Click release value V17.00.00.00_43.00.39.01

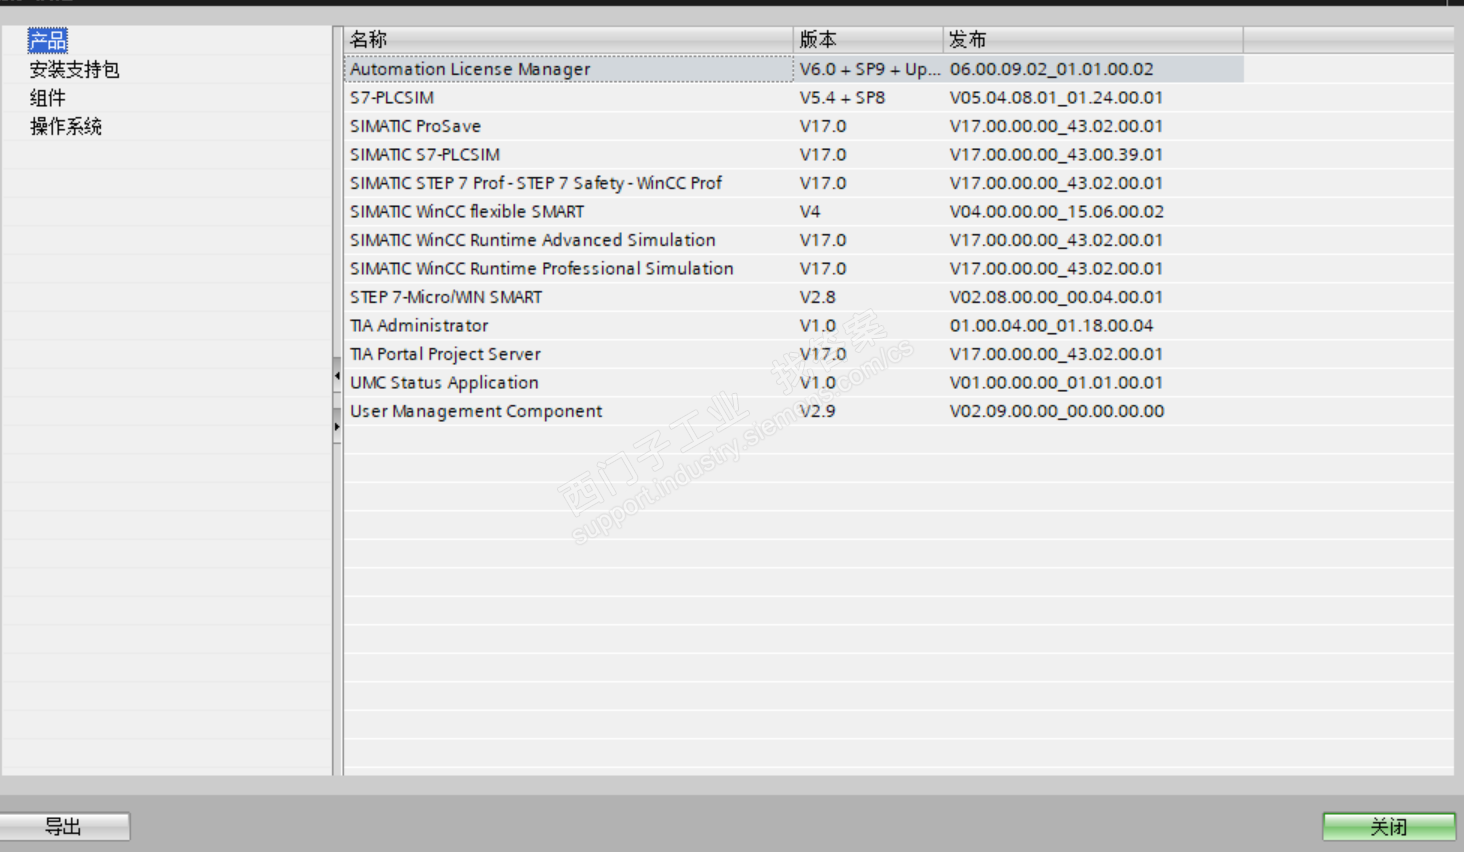(1056, 155)
